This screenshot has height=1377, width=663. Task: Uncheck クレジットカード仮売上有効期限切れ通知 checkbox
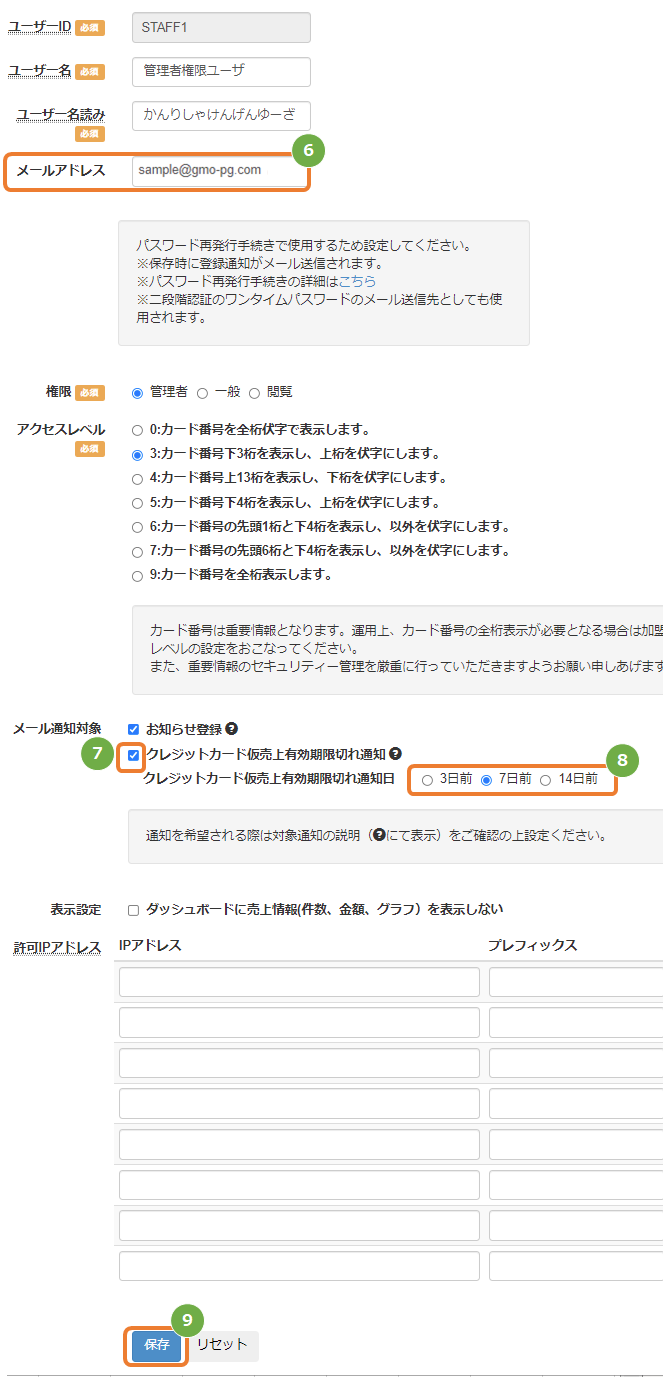tap(134, 754)
